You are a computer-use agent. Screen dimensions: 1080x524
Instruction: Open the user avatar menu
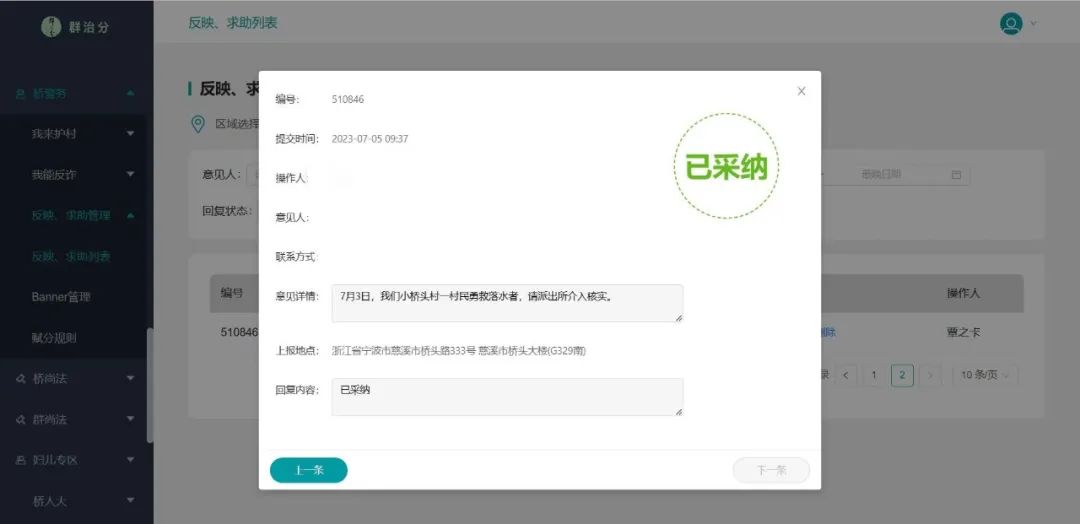[x=1011, y=24]
